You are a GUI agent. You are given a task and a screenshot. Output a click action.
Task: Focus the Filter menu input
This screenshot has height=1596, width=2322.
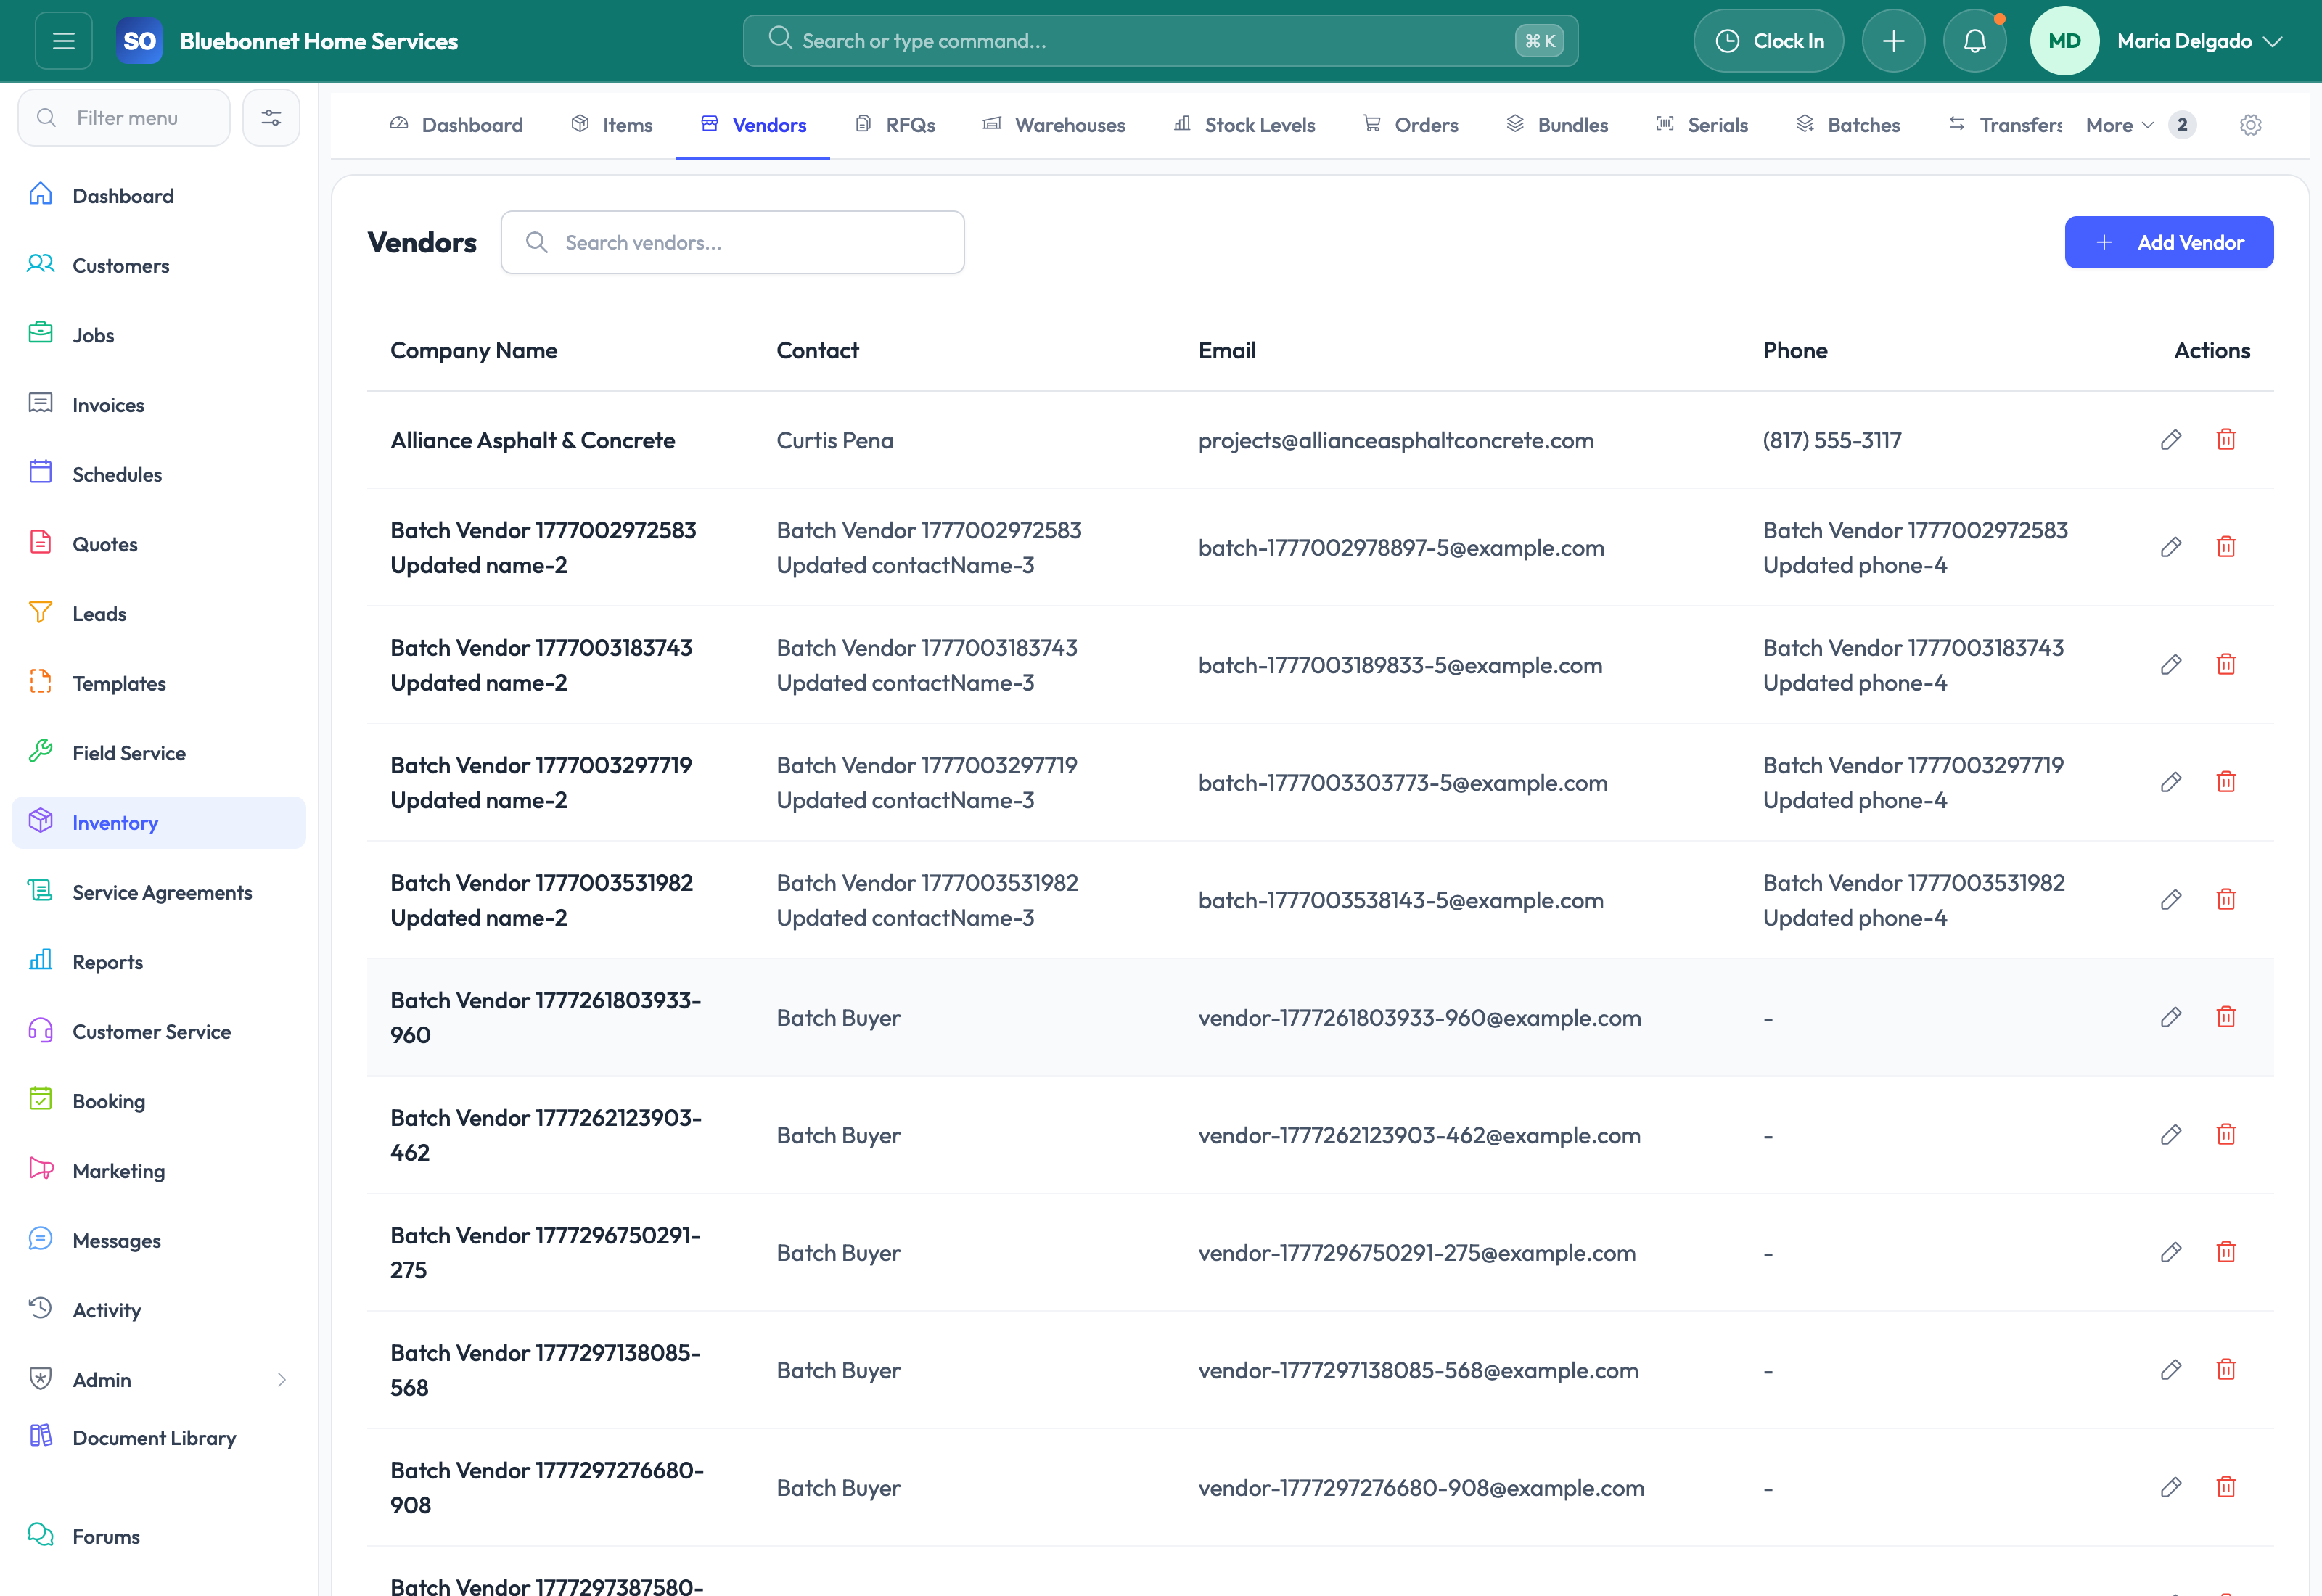coord(124,118)
